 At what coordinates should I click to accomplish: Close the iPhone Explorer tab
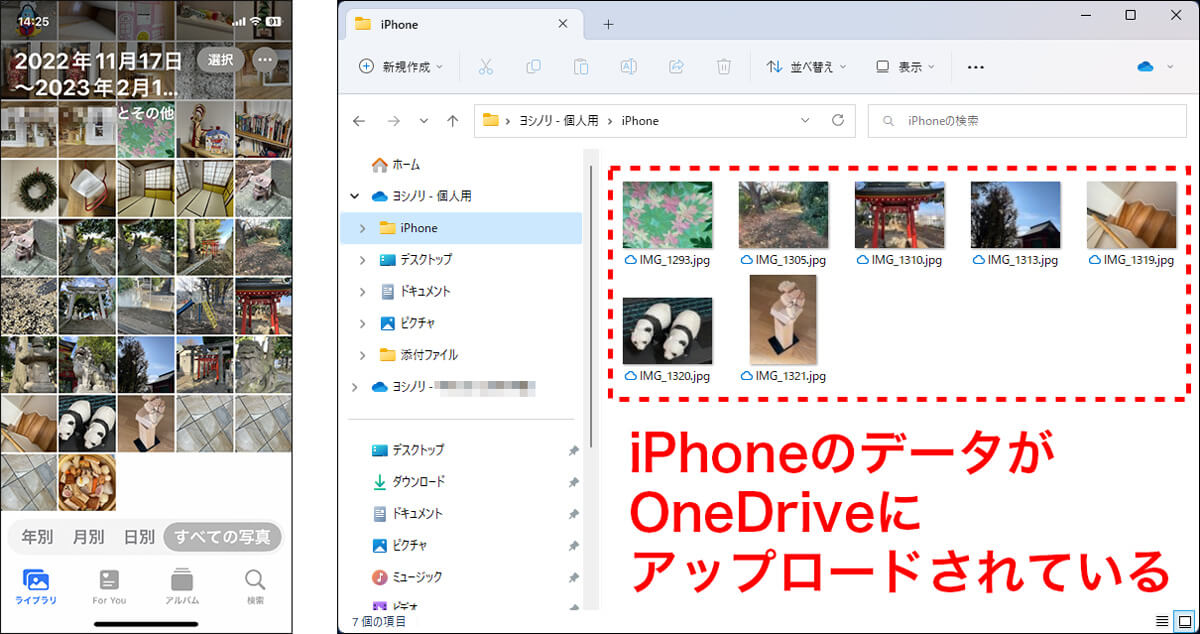pos(563,24)
